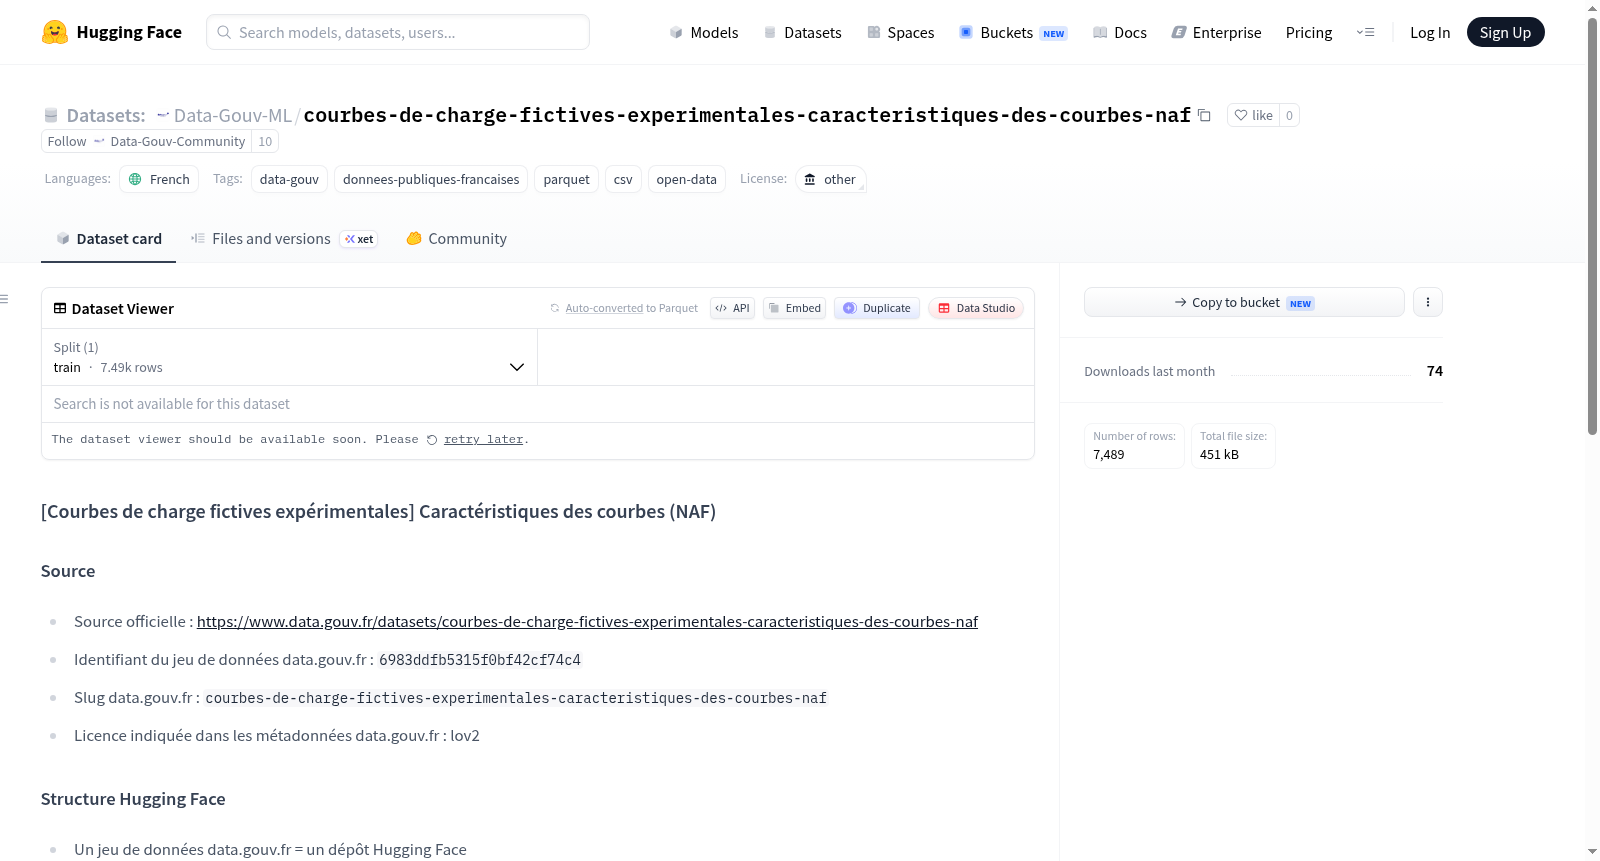The height and width of the screenshot is (861, 1600).
Task: Follow the Data-Gouv-Community organization
Action: point(146,141)
